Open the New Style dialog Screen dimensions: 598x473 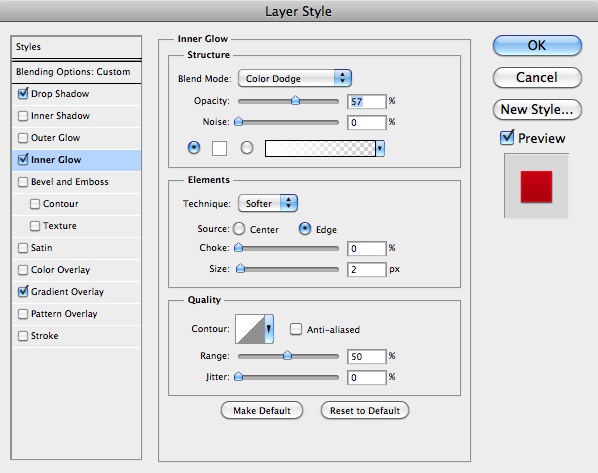click(x=537, y=109)
